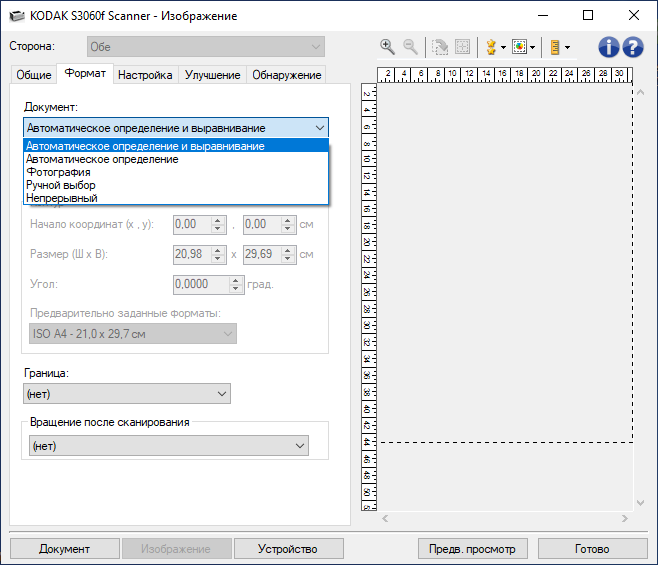
Task: Decrease height 29,69 with its down arrow
Action: [287, 258]
